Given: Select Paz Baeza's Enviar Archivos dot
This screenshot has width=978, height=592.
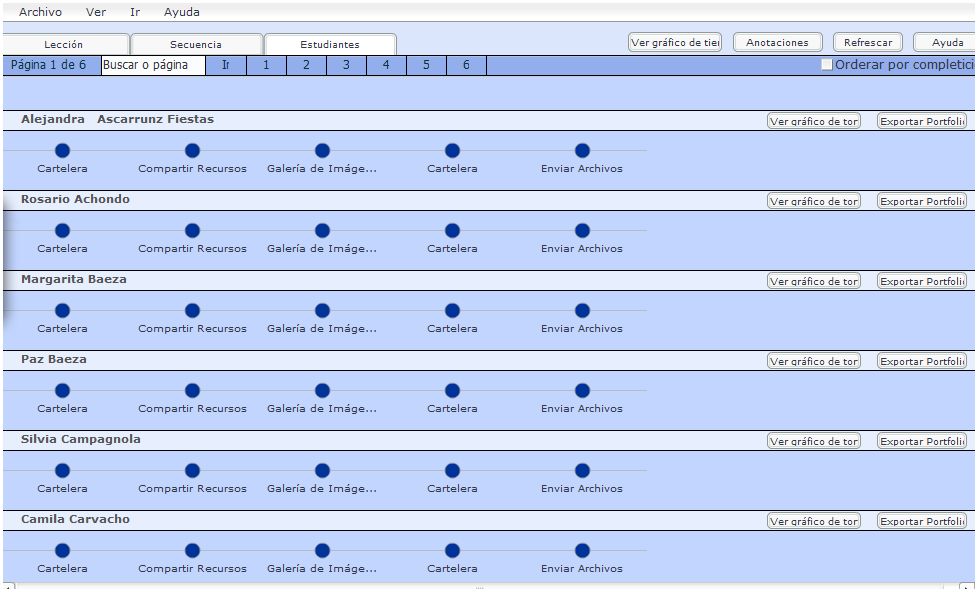Looking at the screenshot, I should coord(582,391).
